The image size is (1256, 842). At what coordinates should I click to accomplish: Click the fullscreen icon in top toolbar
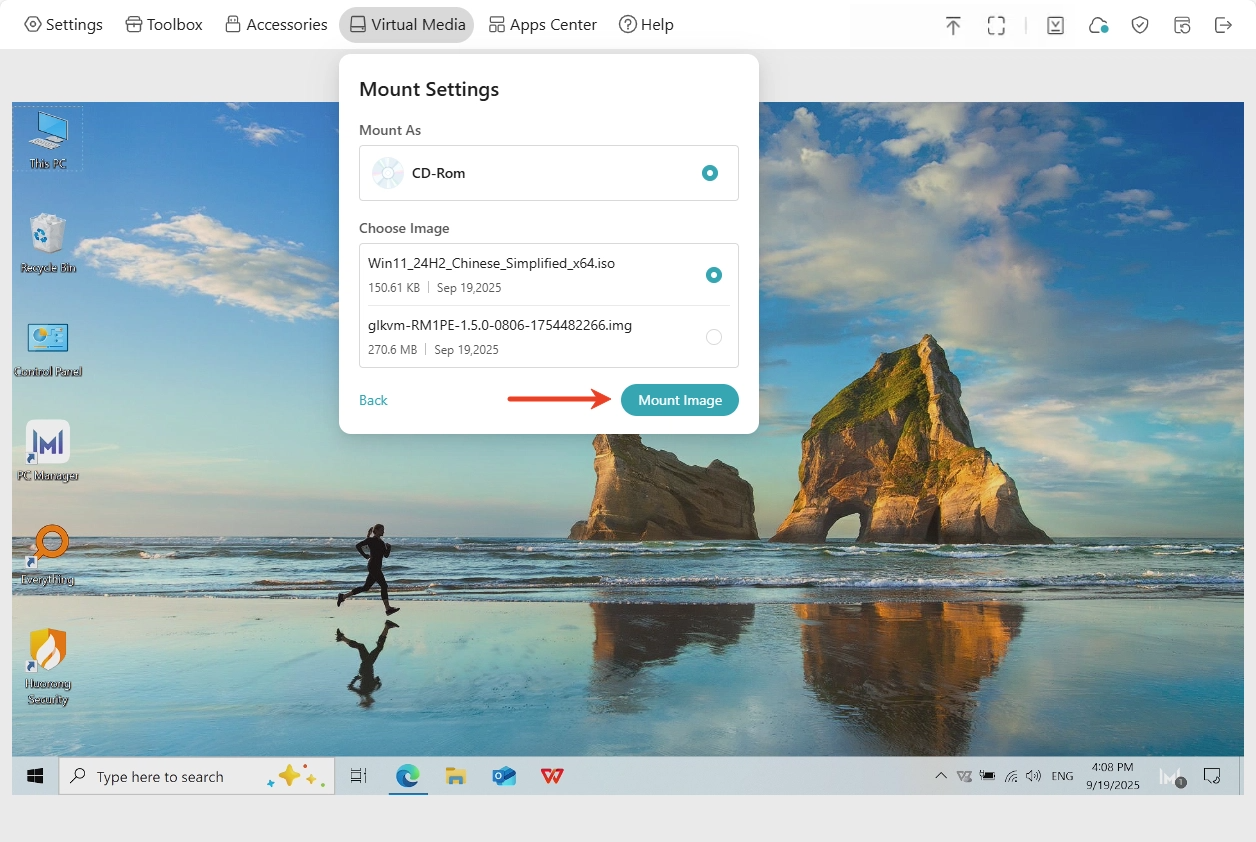pos(996,25)
